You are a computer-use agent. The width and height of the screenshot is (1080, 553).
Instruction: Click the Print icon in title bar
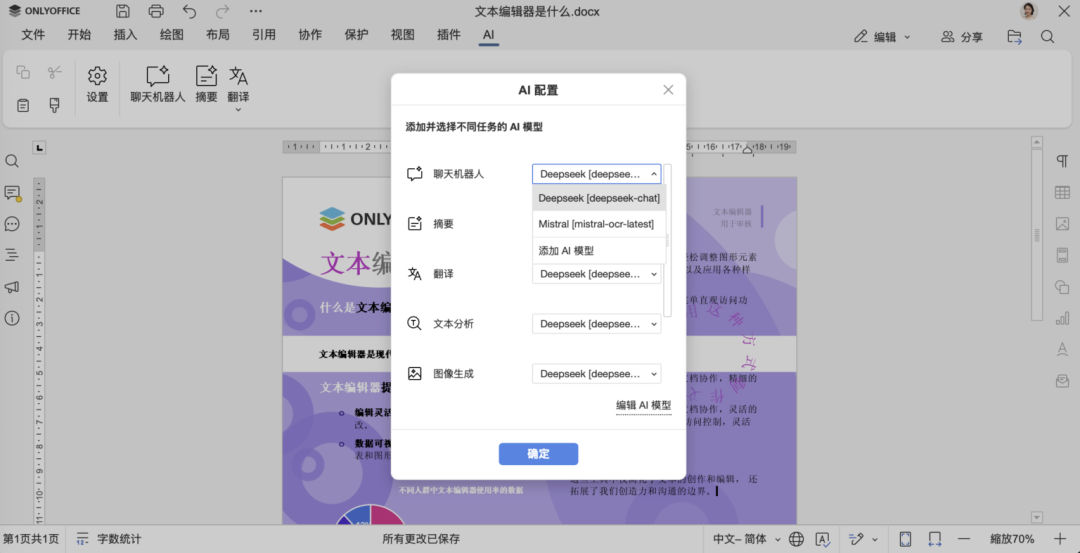[x=156, y=11]
